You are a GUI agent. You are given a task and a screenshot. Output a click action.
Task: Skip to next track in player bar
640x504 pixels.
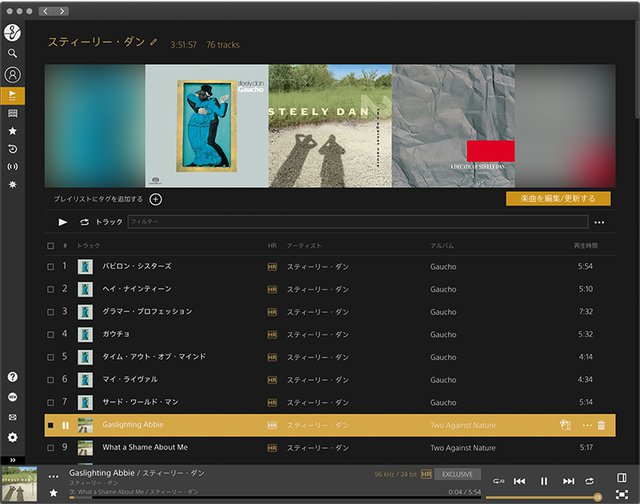568,481
